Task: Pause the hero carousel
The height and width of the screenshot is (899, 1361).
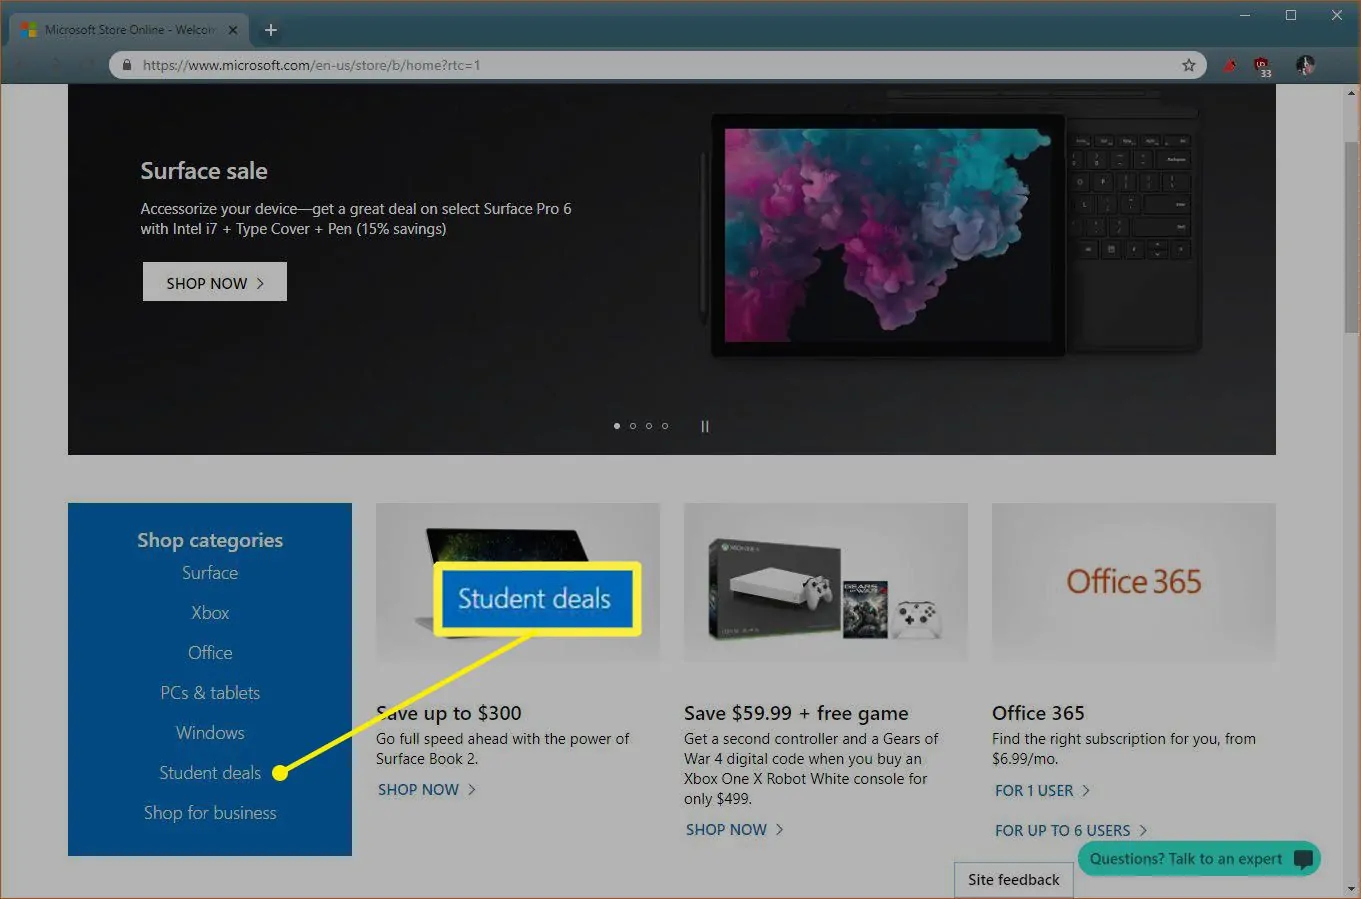Action: [705, 426]
